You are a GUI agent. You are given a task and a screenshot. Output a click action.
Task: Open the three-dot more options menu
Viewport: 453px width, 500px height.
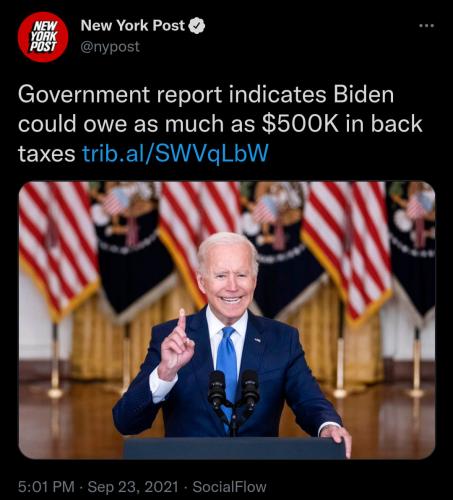[427, 26]
